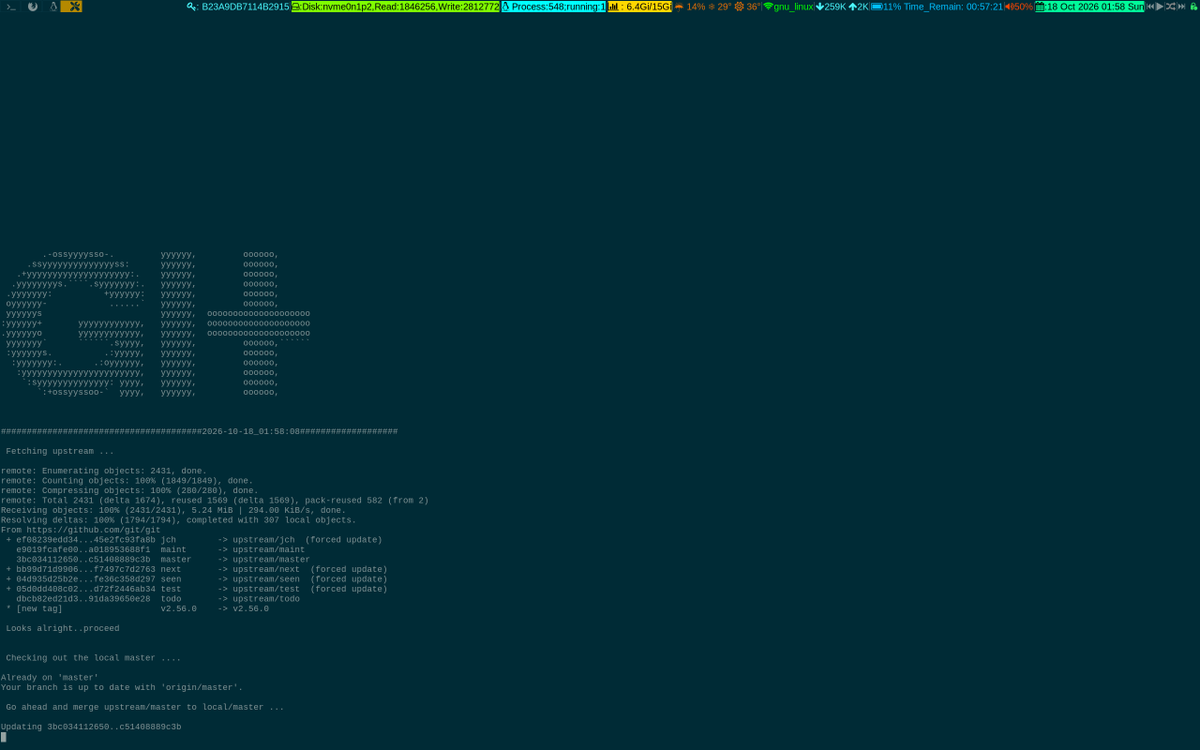1200x750 pixels.
Task: Click the todo -> upstream/todo line
Action: [x=158, y=599]
